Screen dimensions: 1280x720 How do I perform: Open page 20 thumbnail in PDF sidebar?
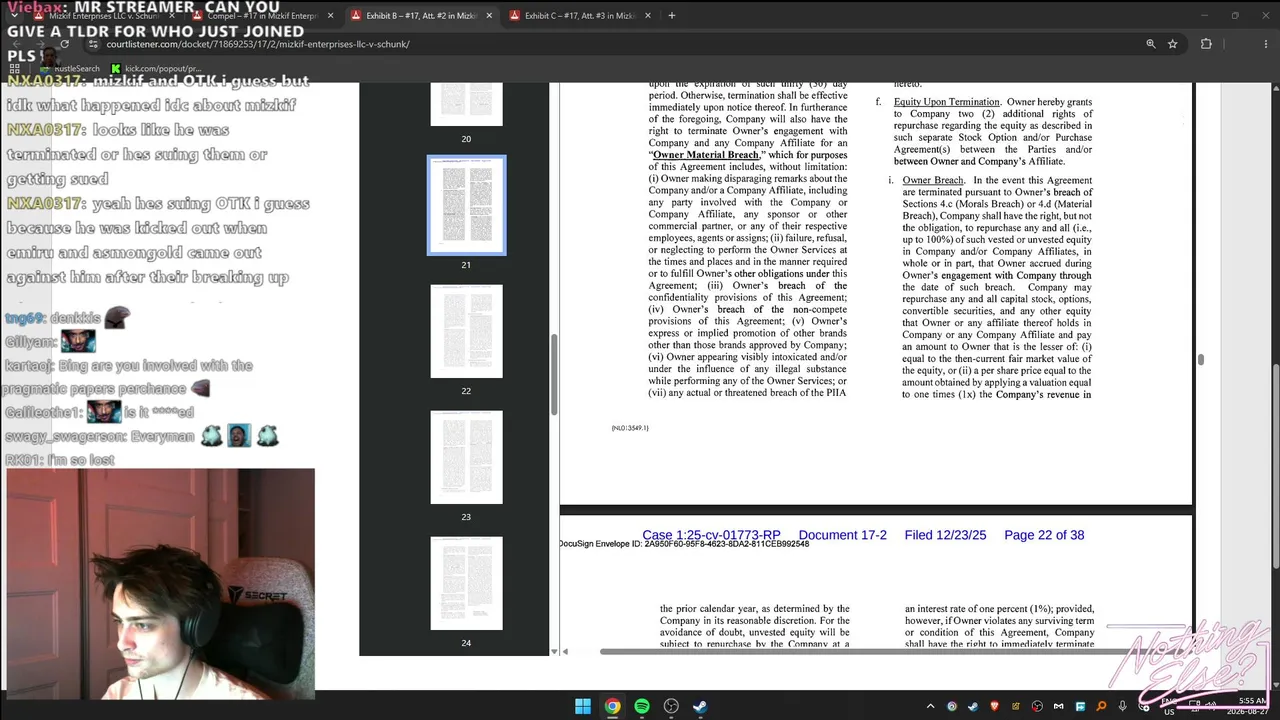point(466,104)
